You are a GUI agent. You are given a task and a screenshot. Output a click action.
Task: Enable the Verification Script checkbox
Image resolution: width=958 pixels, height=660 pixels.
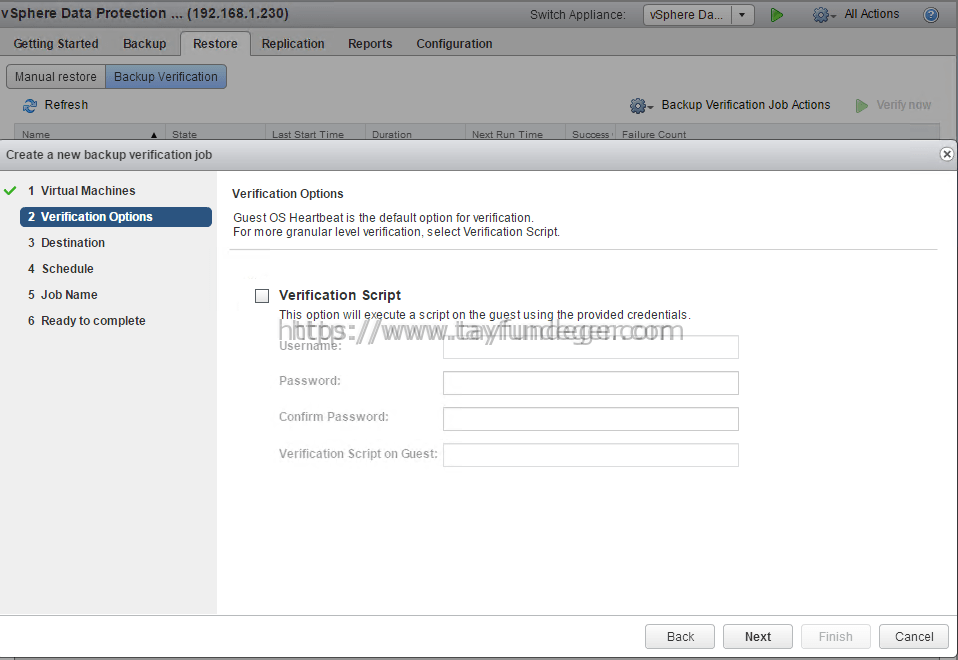click(261, 296)
